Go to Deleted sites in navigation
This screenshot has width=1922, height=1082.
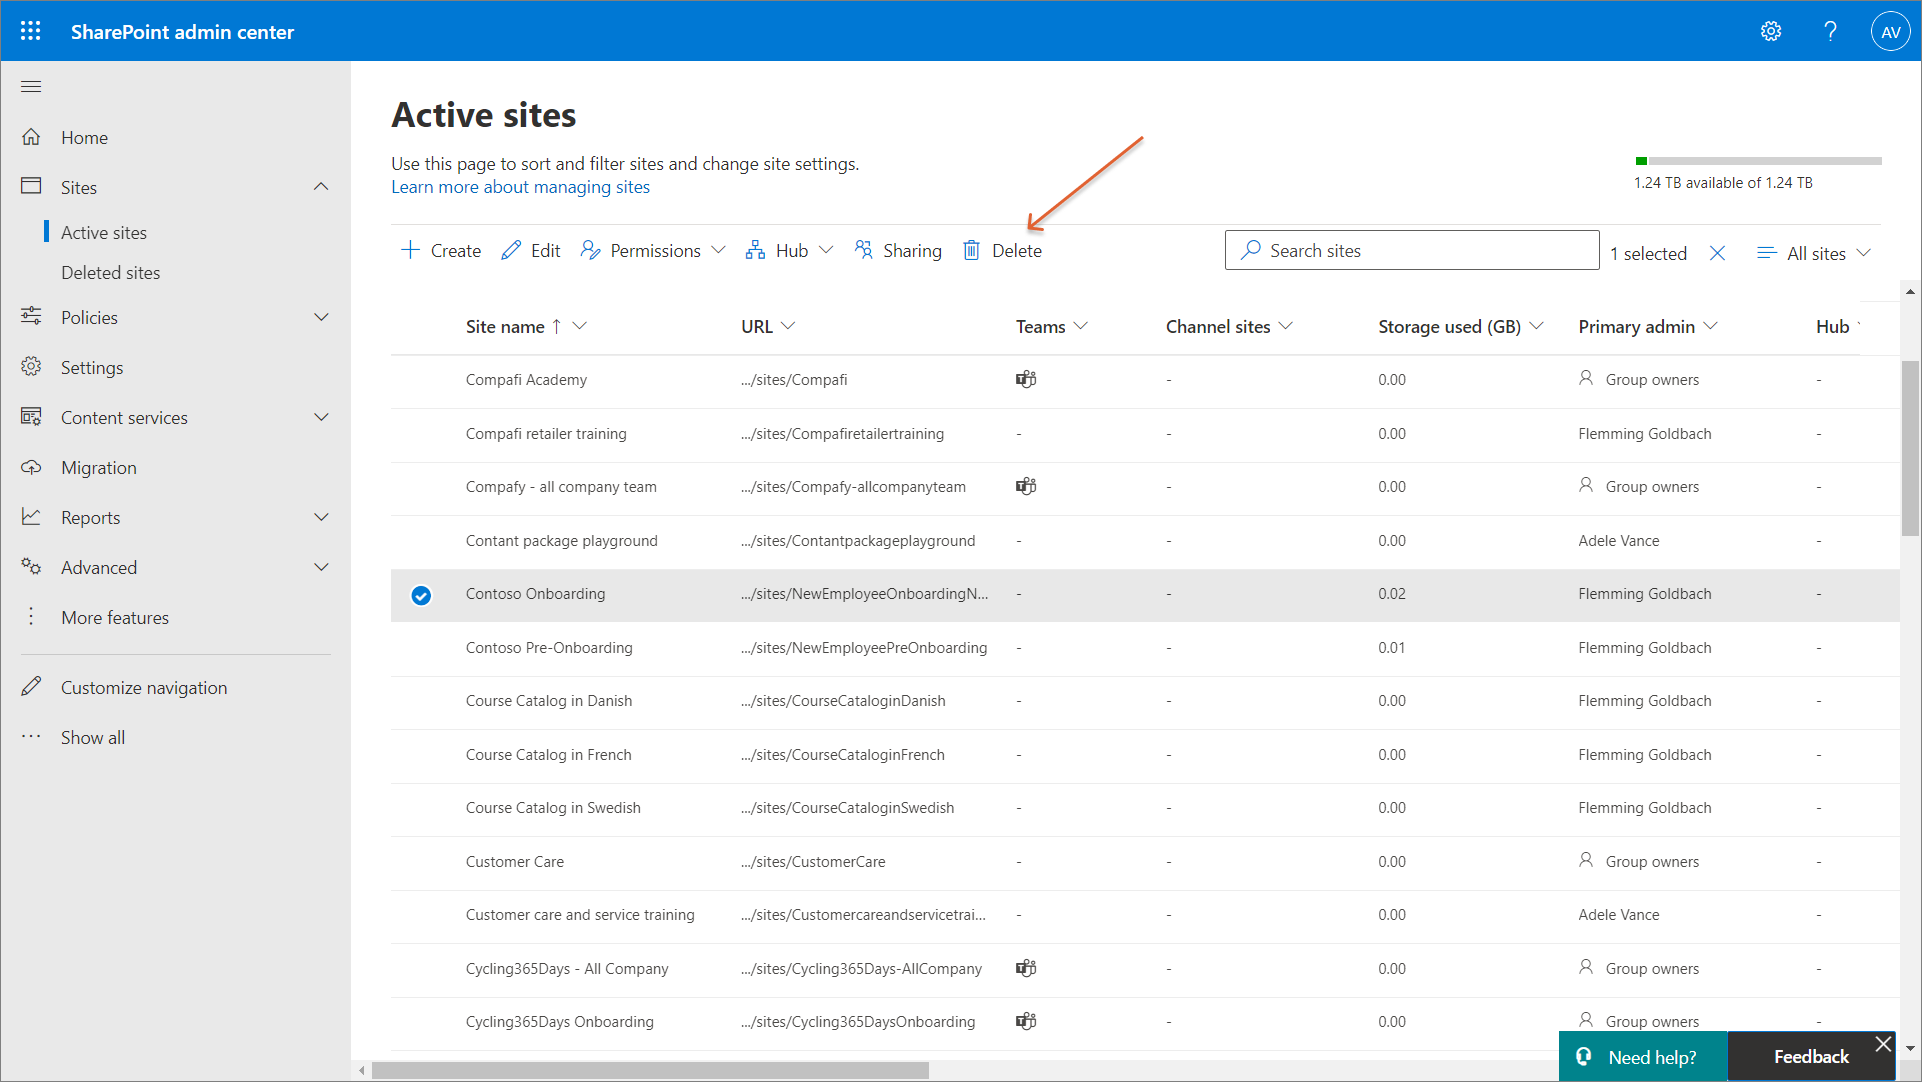110,272
